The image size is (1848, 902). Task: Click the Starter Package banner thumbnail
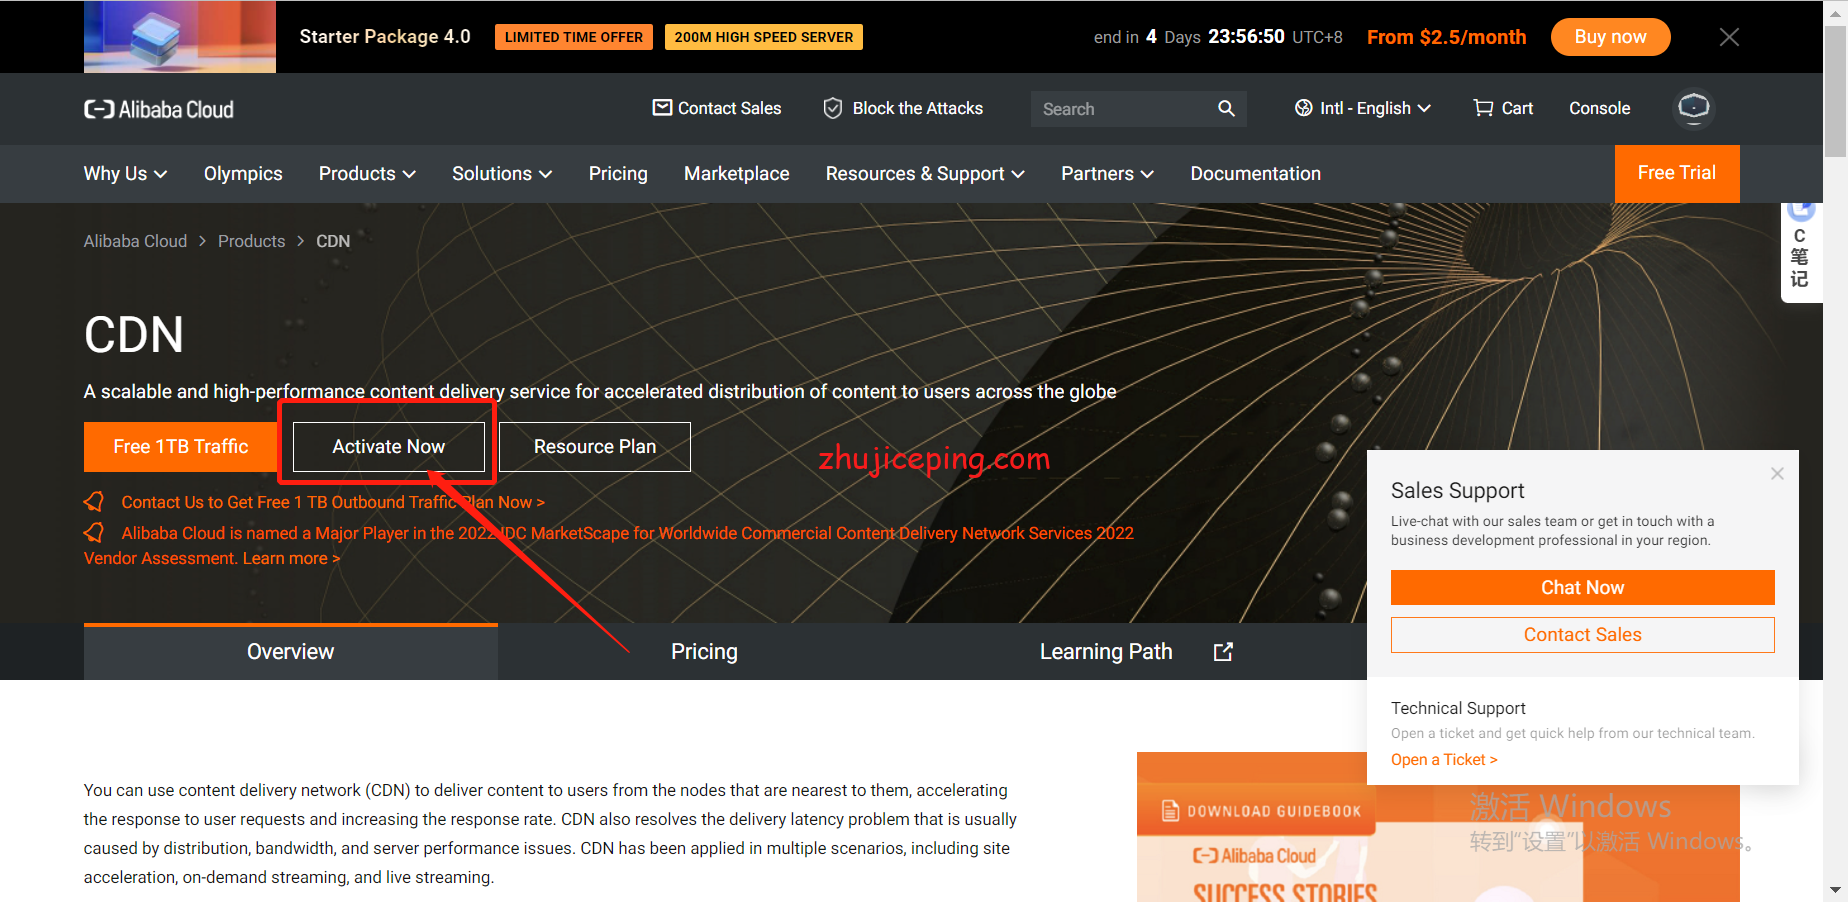point(180,37)
